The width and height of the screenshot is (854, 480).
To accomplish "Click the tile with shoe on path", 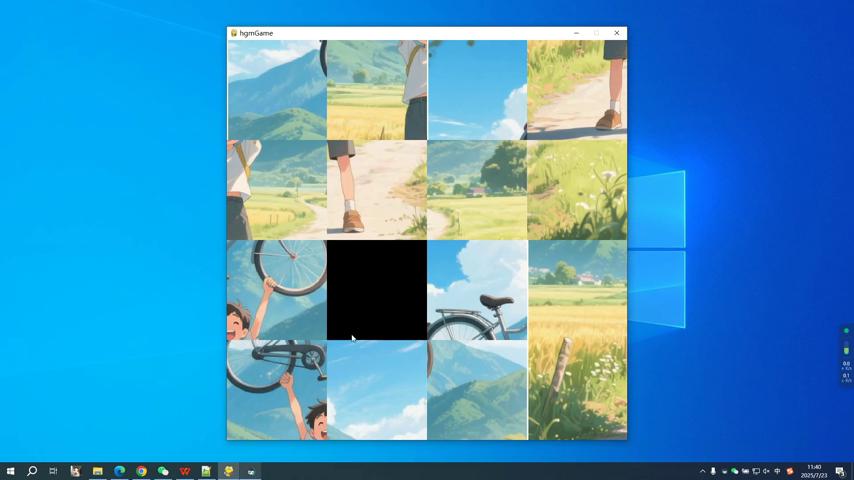I will pyautogui.click(x=577, y=90).
